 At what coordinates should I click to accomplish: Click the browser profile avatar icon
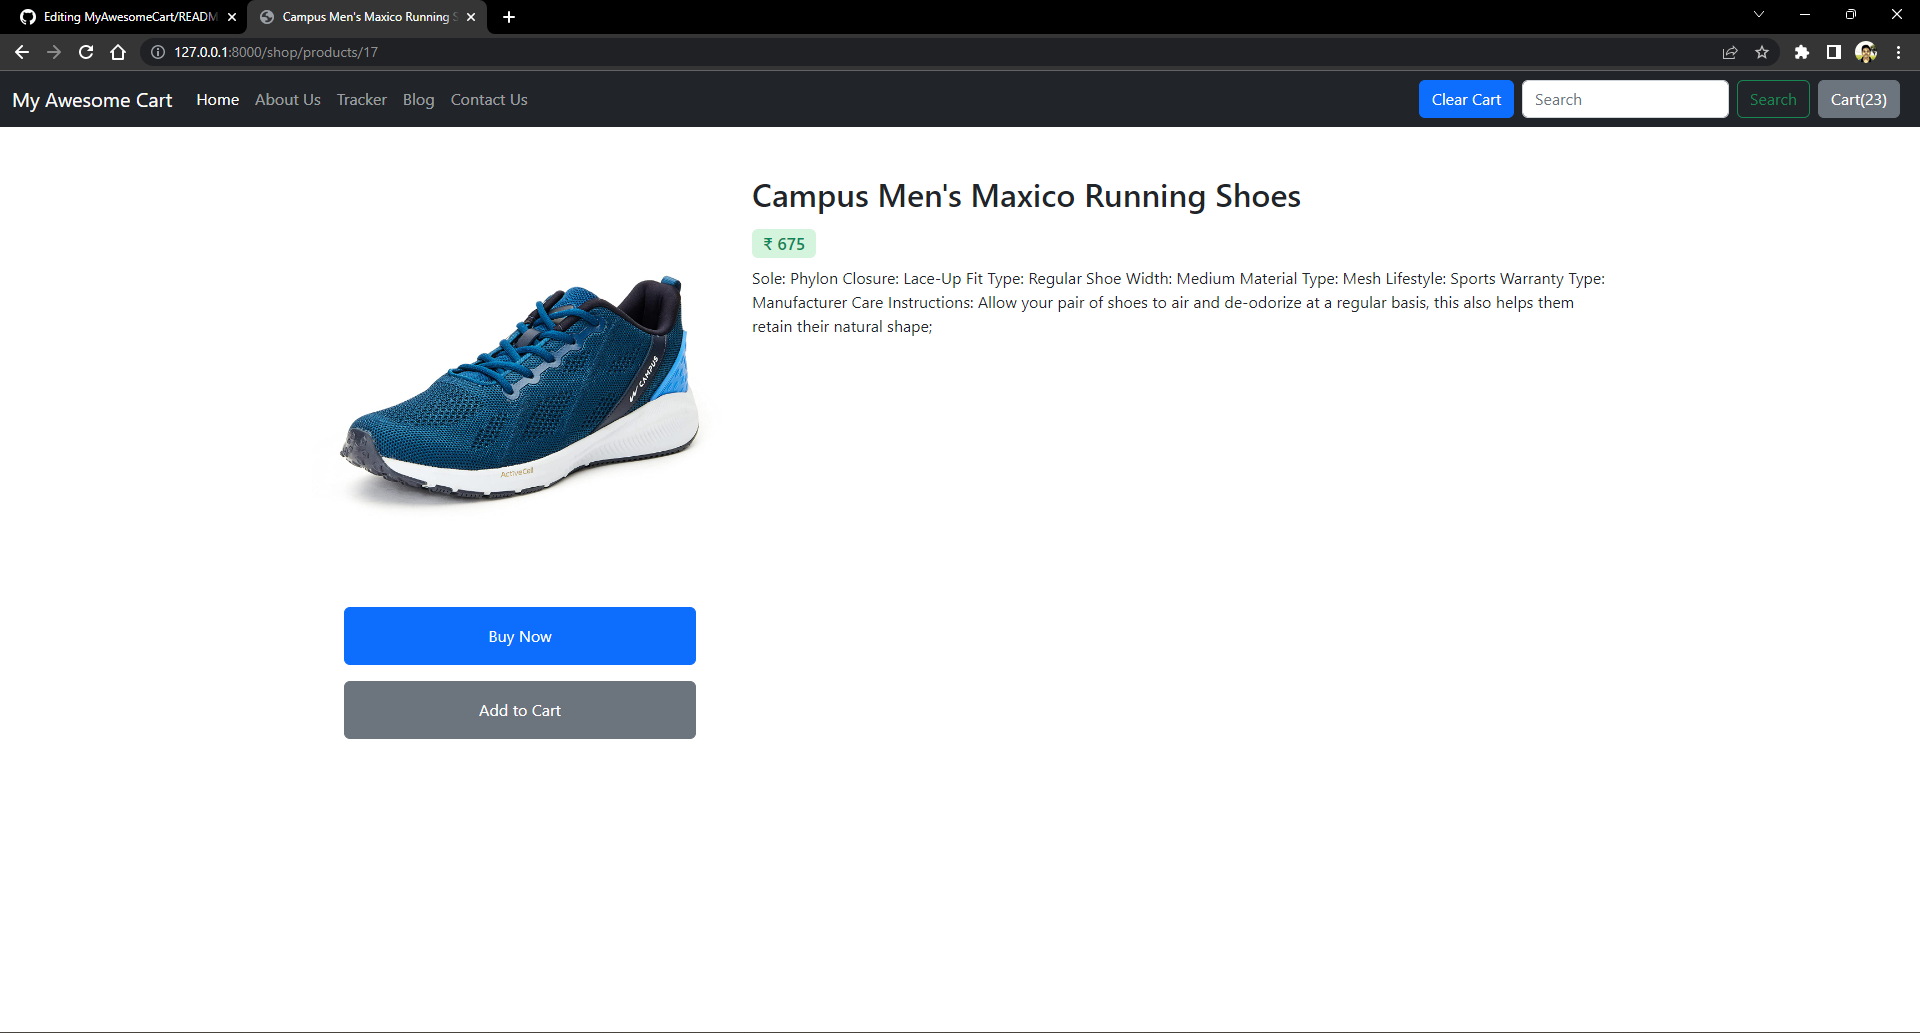tap(1867, 52)
